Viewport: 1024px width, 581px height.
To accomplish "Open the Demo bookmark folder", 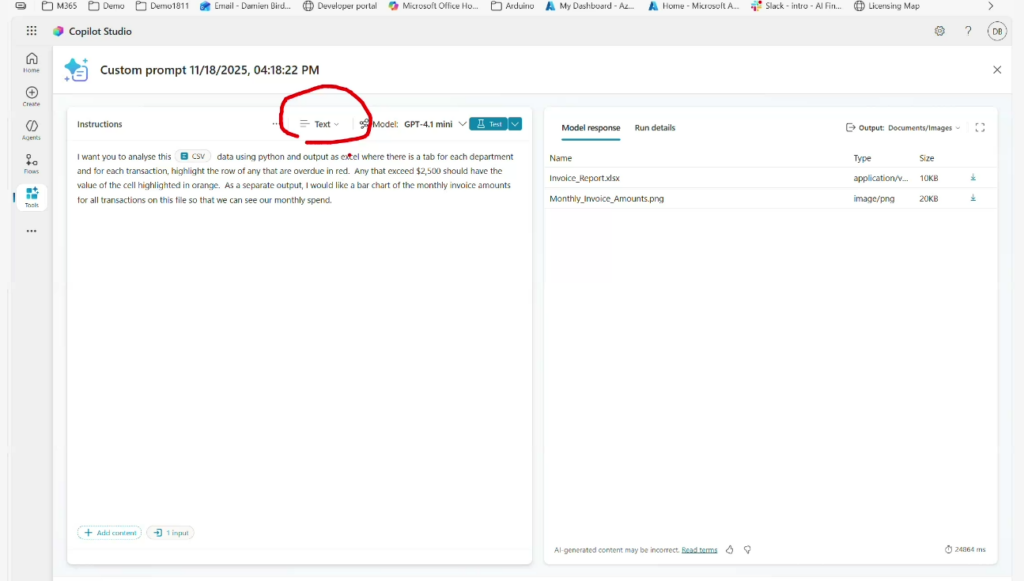I will 106,6.
